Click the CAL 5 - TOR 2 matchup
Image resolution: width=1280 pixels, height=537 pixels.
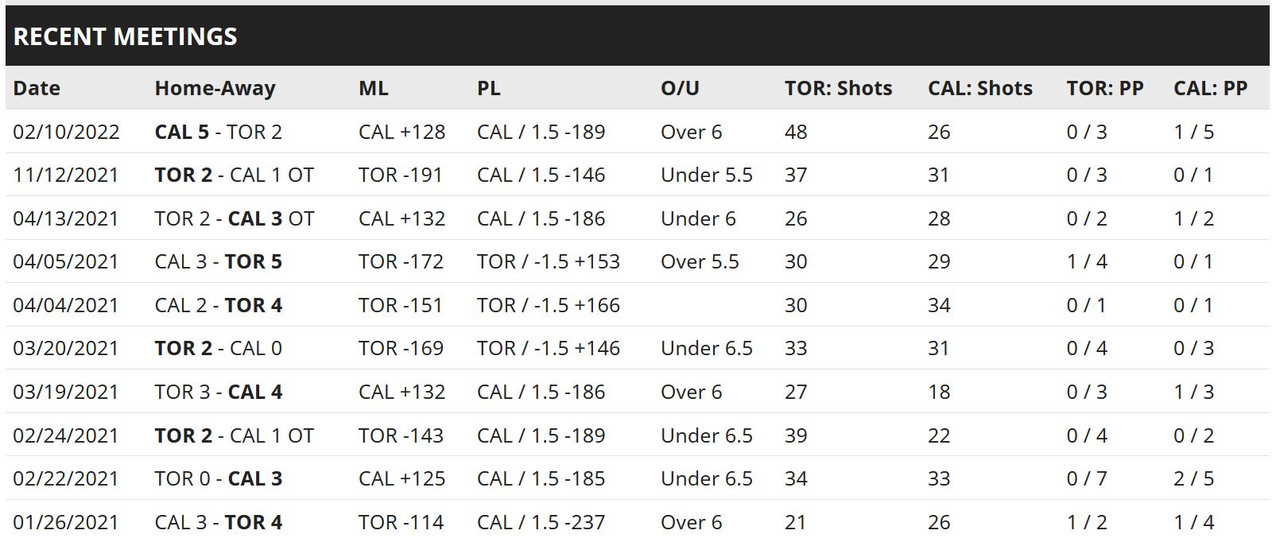218,132
